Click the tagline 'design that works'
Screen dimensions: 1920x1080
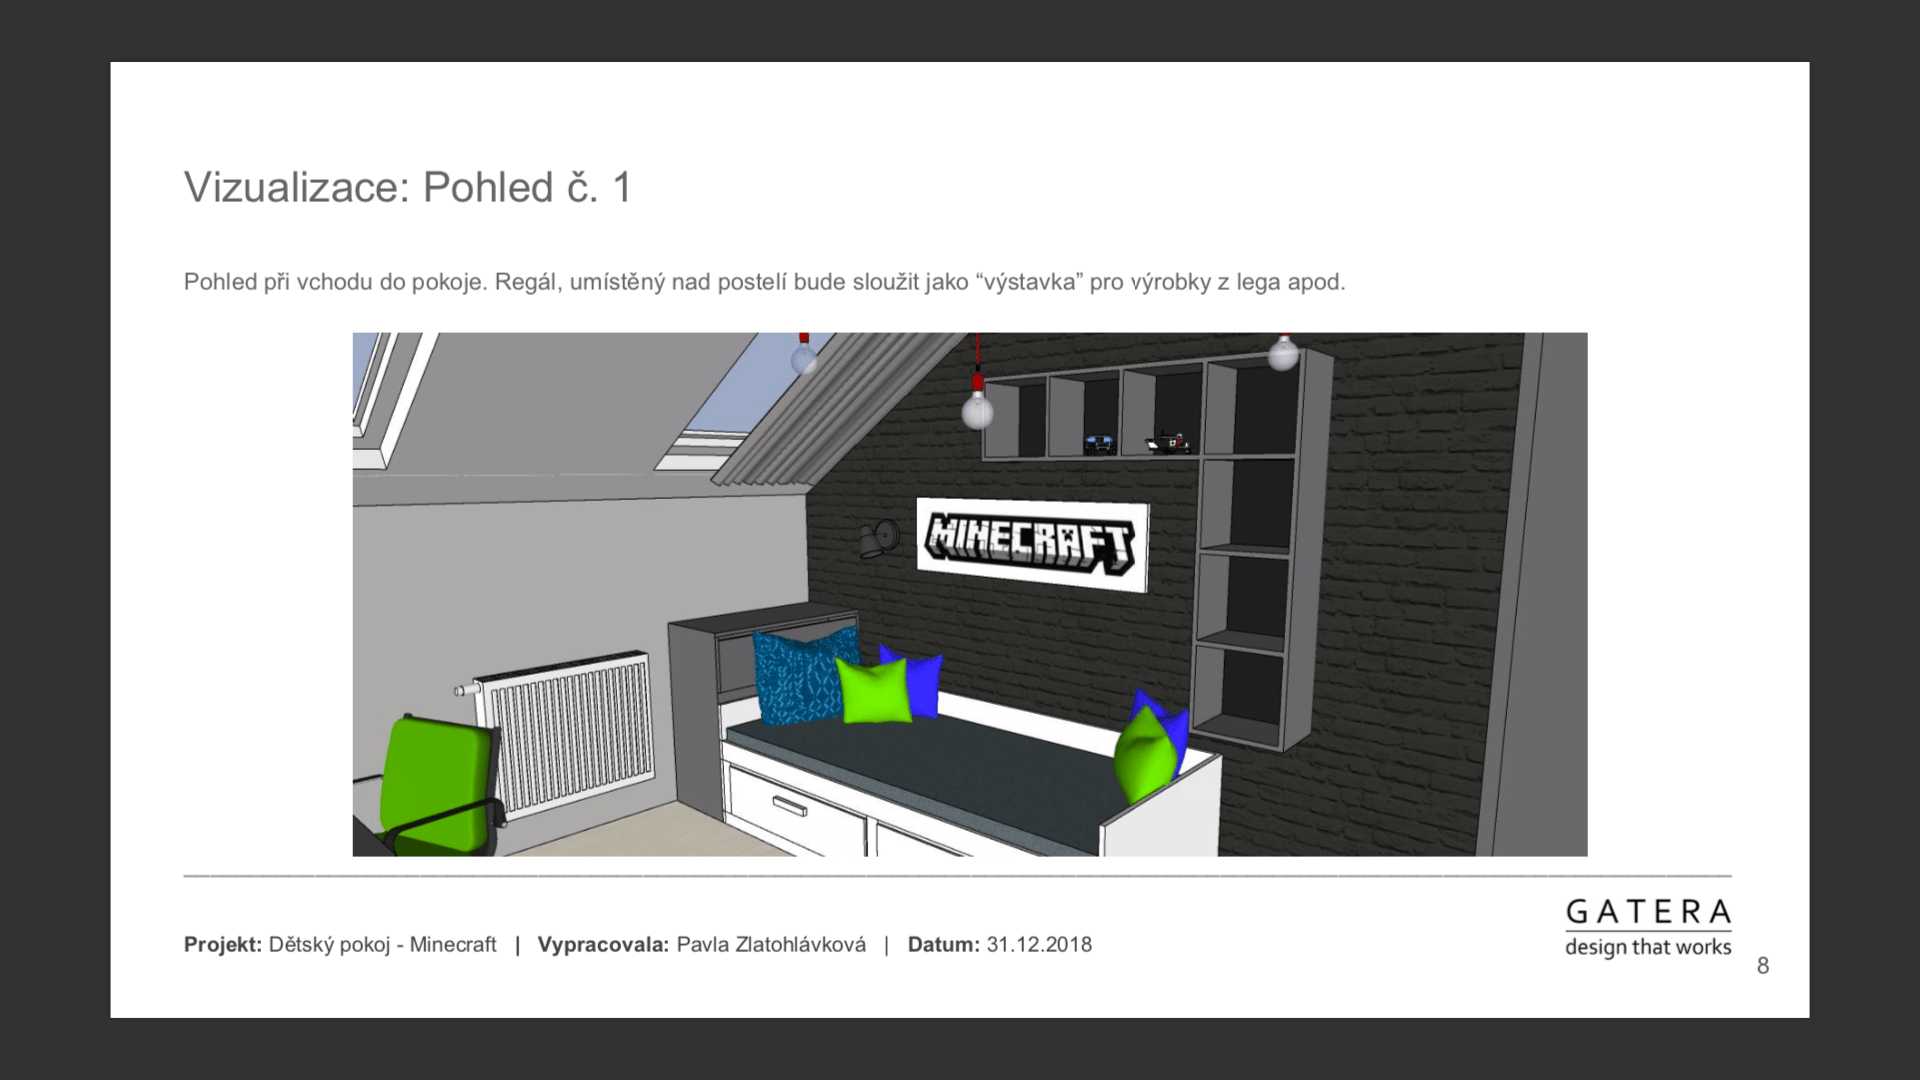(x=1648, y=947)
